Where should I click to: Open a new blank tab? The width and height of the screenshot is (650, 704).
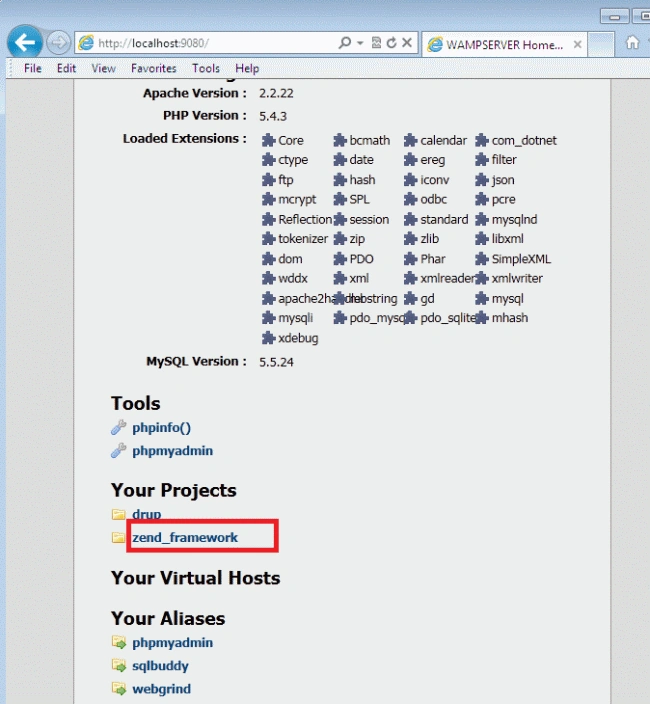601,44
